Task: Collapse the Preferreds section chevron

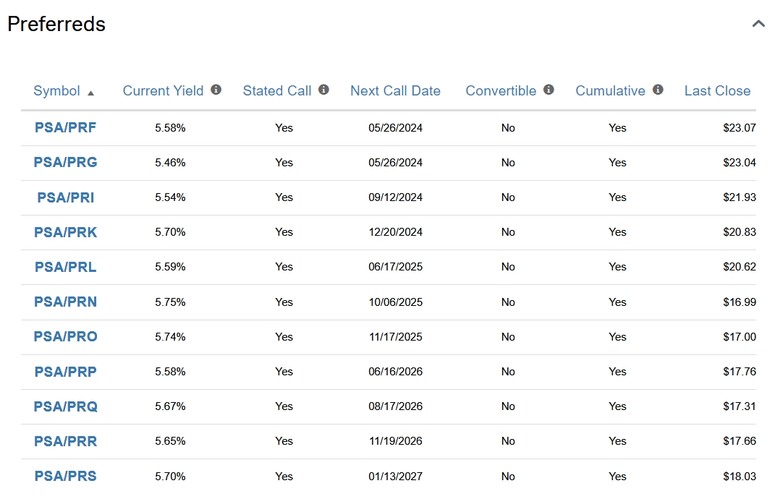Action: coord(758,24)
